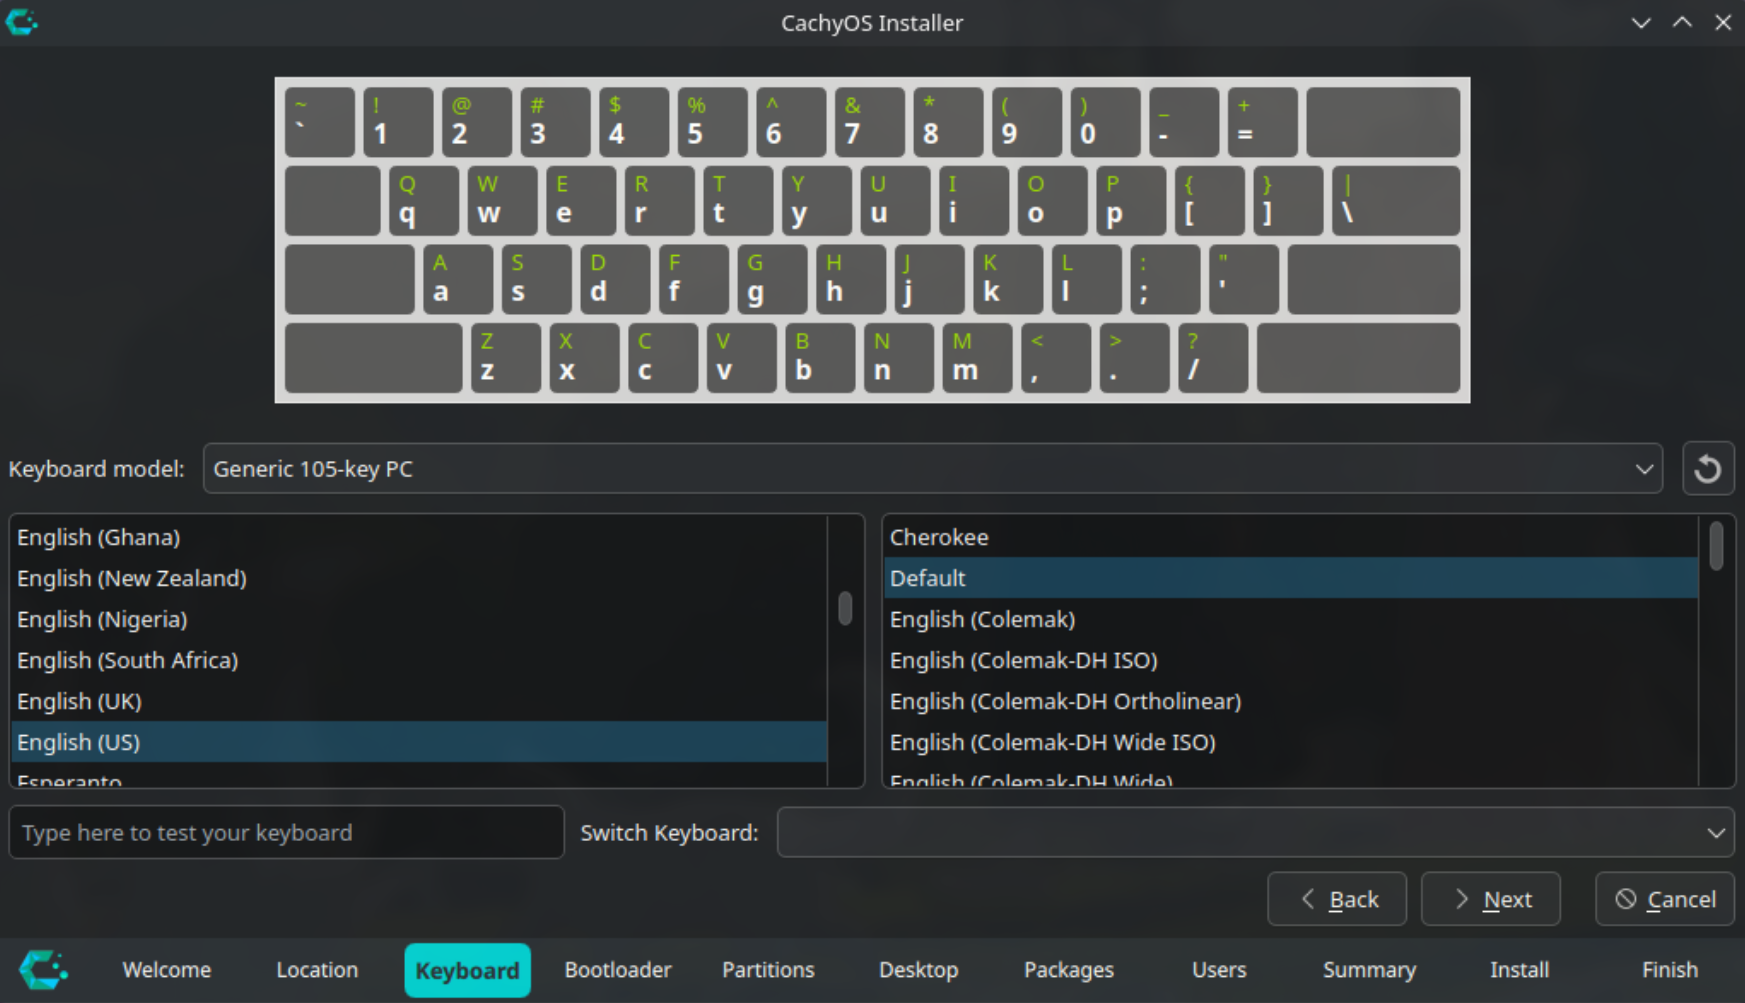
Task: Go to the Welcome step
Action: (x=166, y=970)
